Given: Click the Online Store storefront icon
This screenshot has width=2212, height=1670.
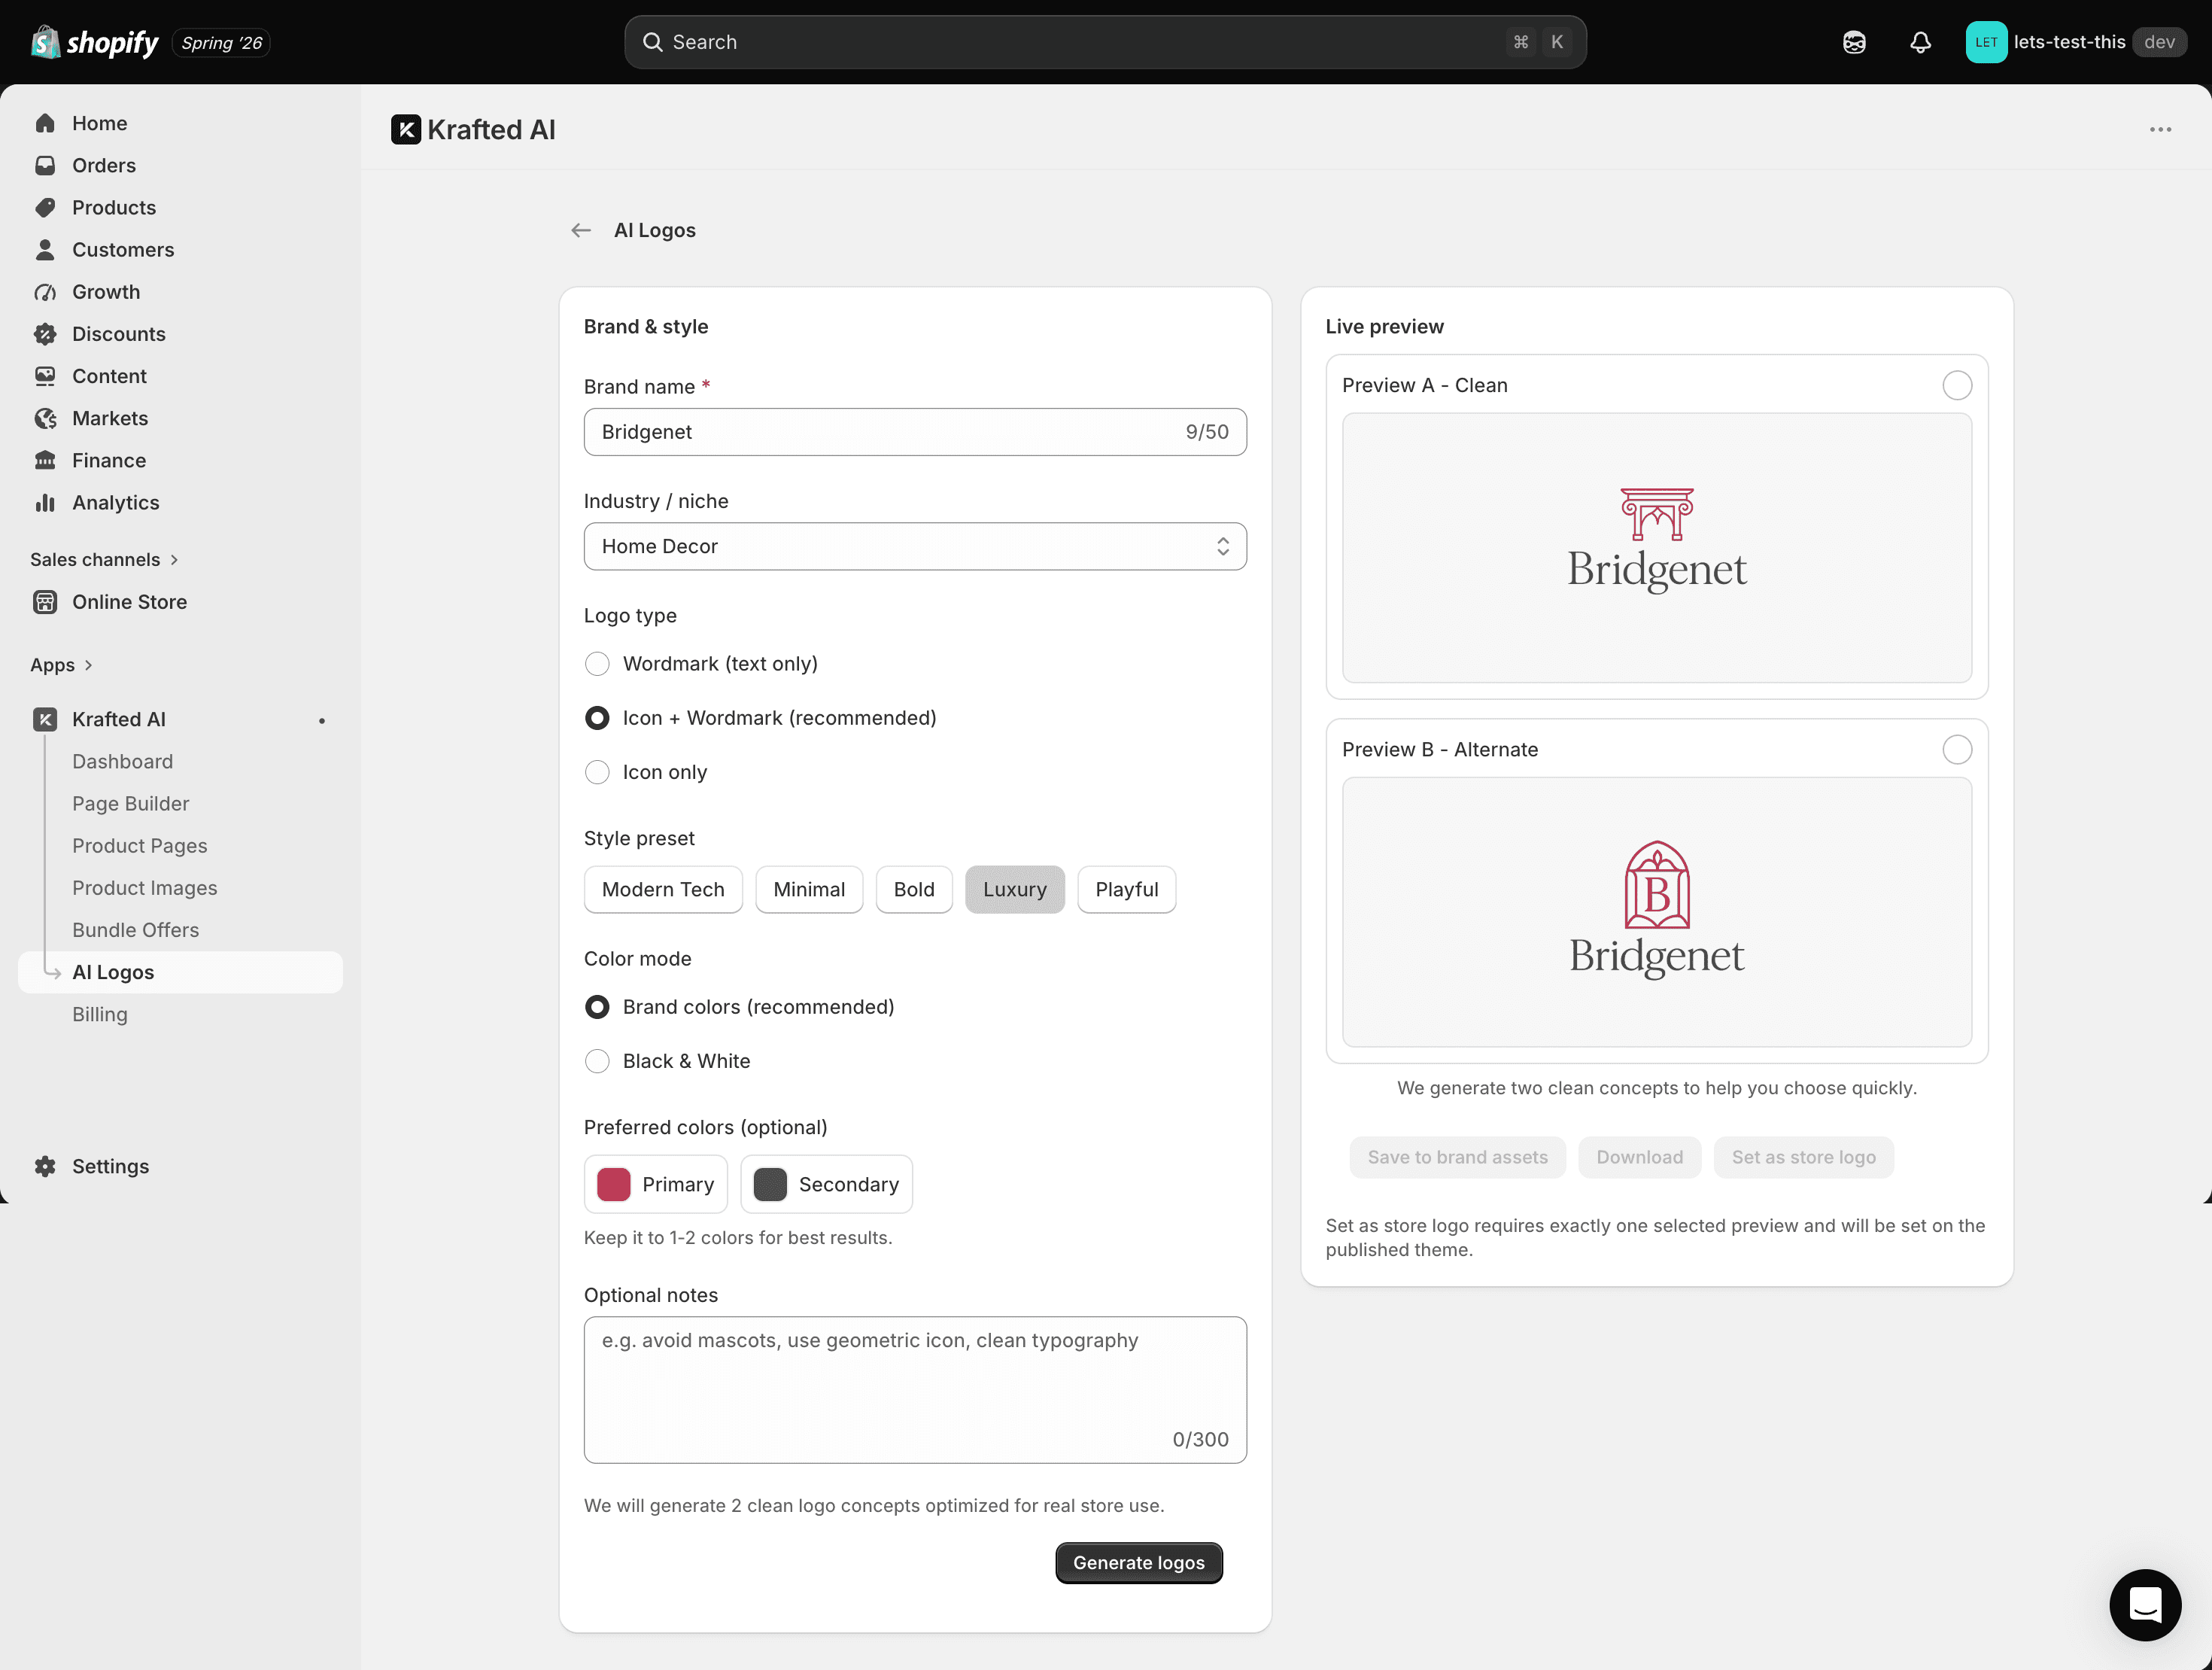Looking at the screenshot, I should pyautogui.click(x=45, y=602).
